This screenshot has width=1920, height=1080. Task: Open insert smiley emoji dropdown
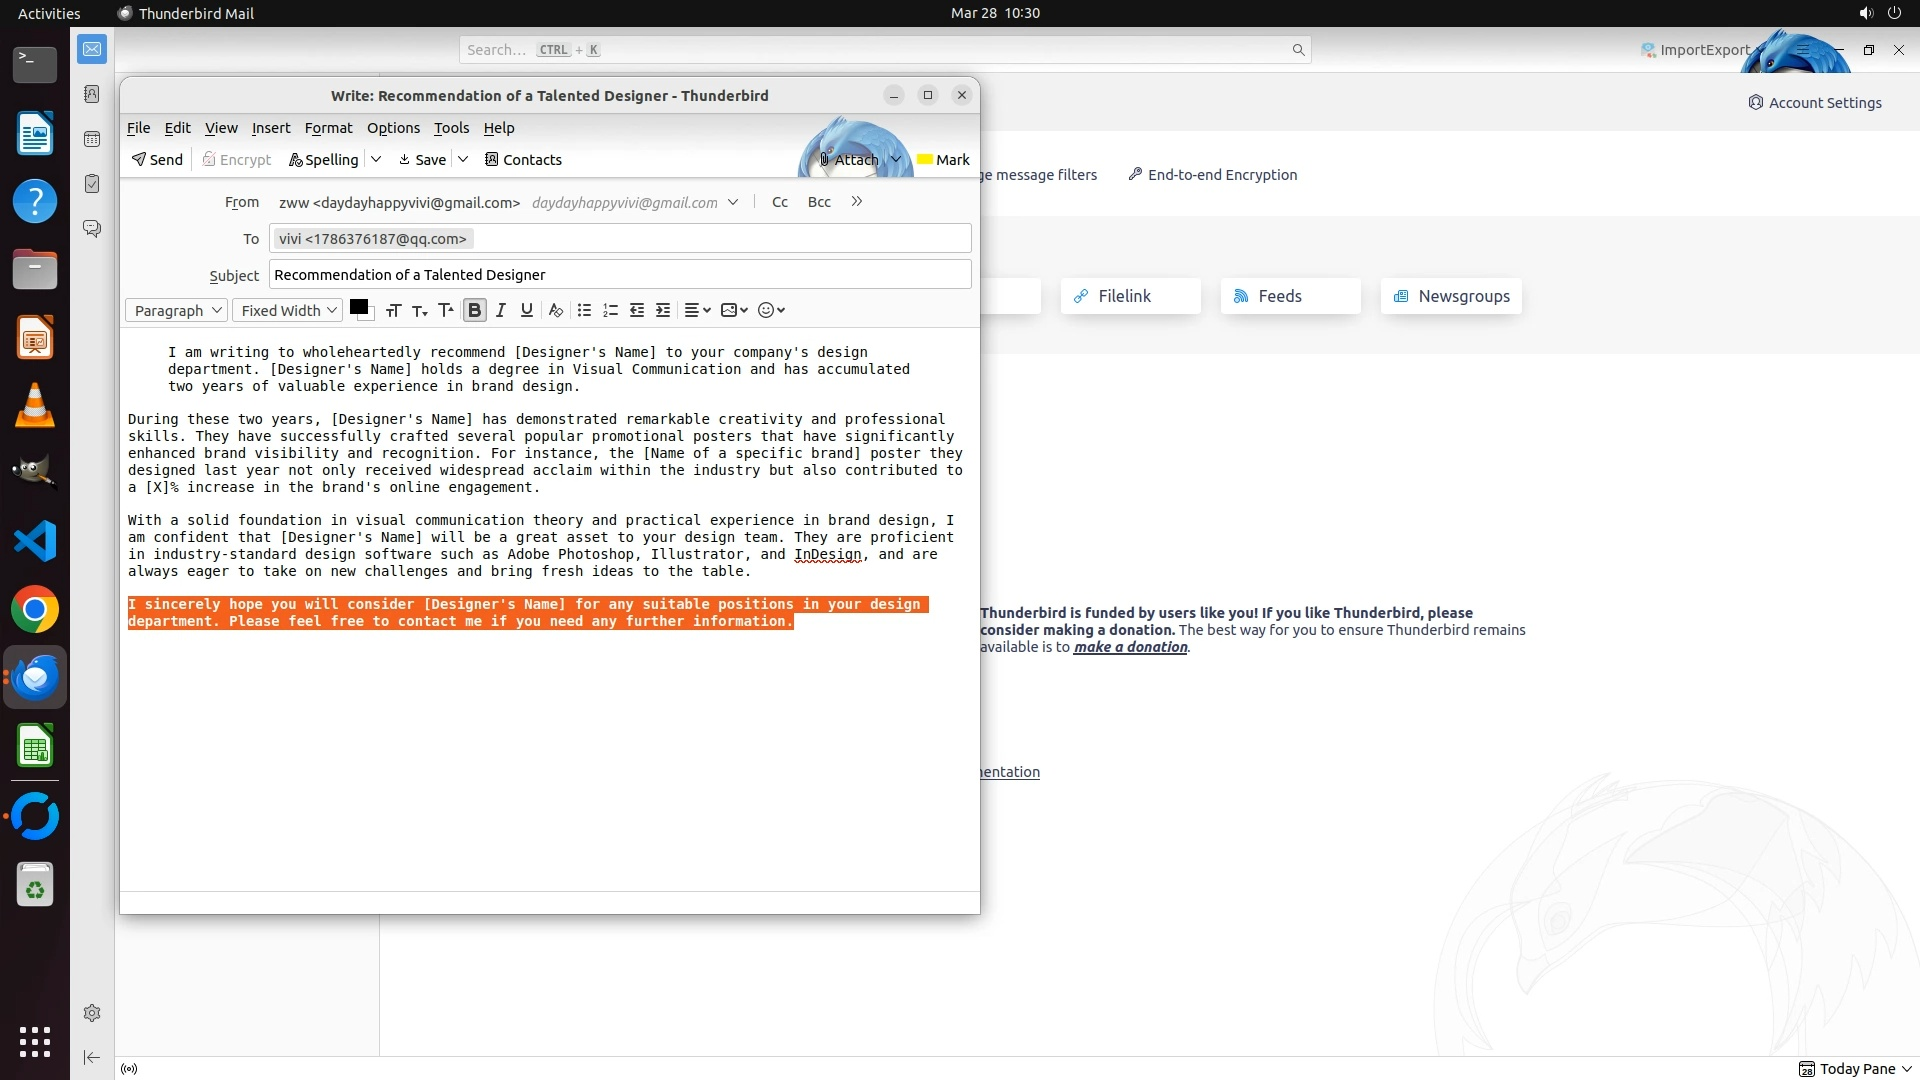(x=771, y=310)
